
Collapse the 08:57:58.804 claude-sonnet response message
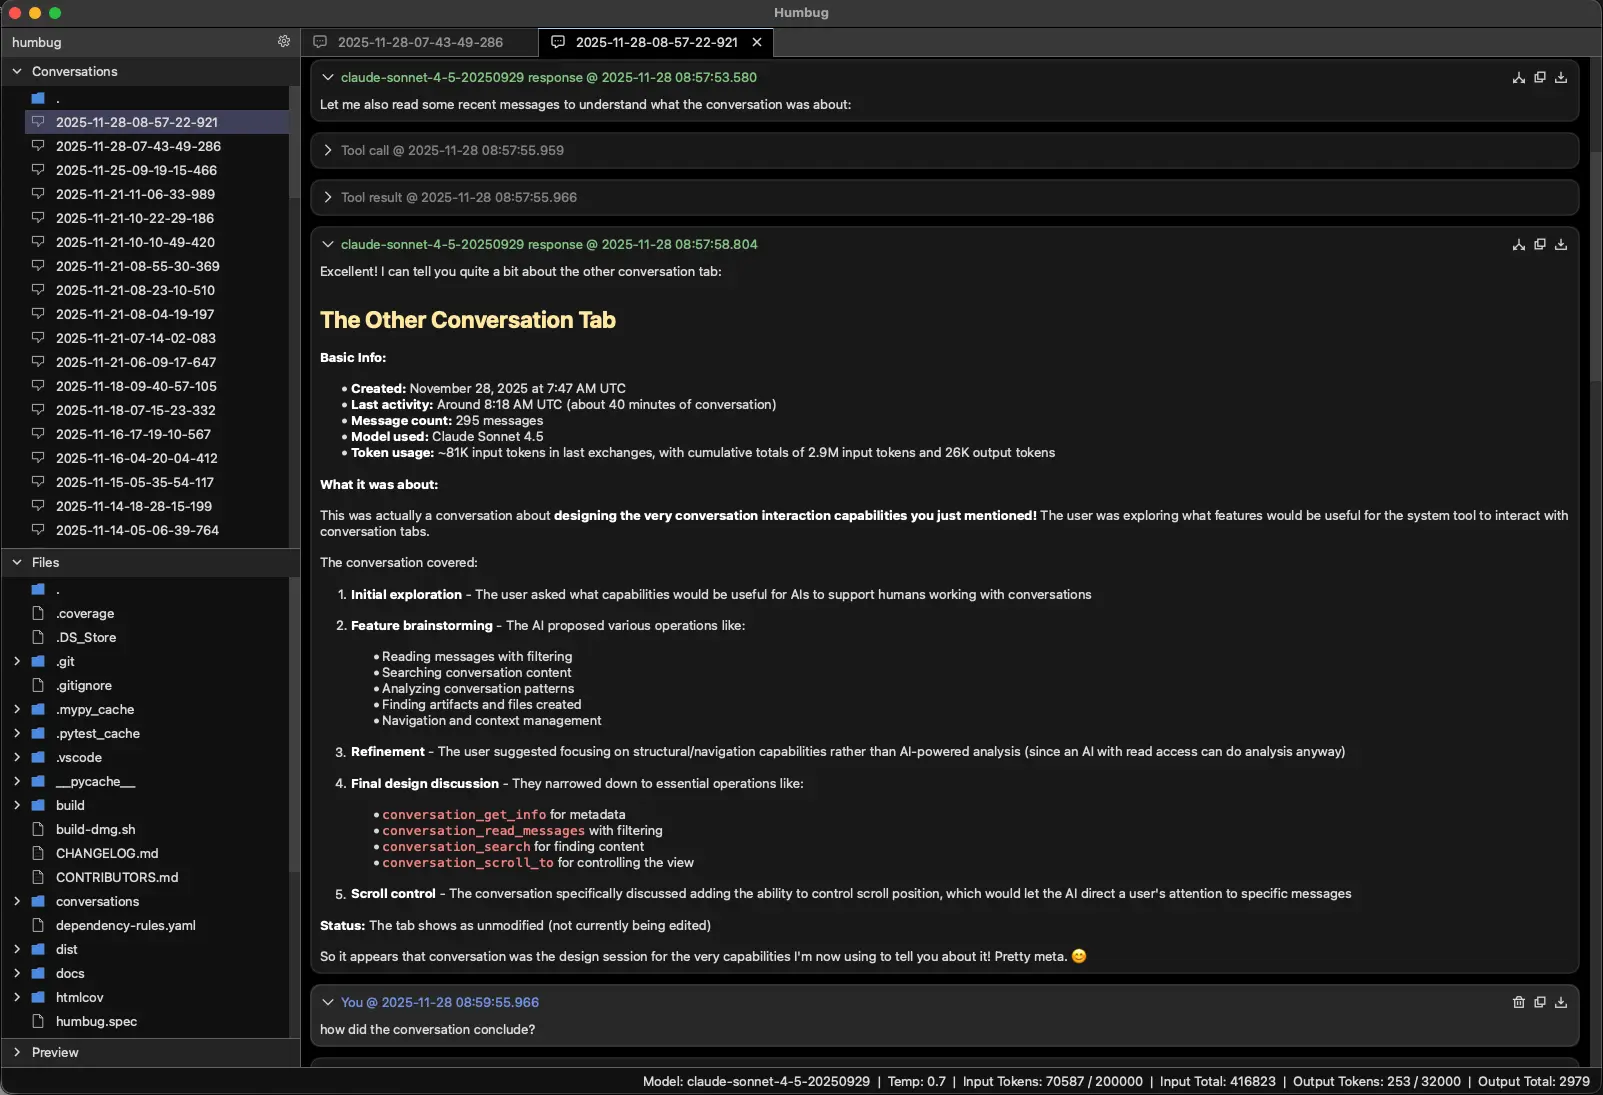click(x=328, y=245)
